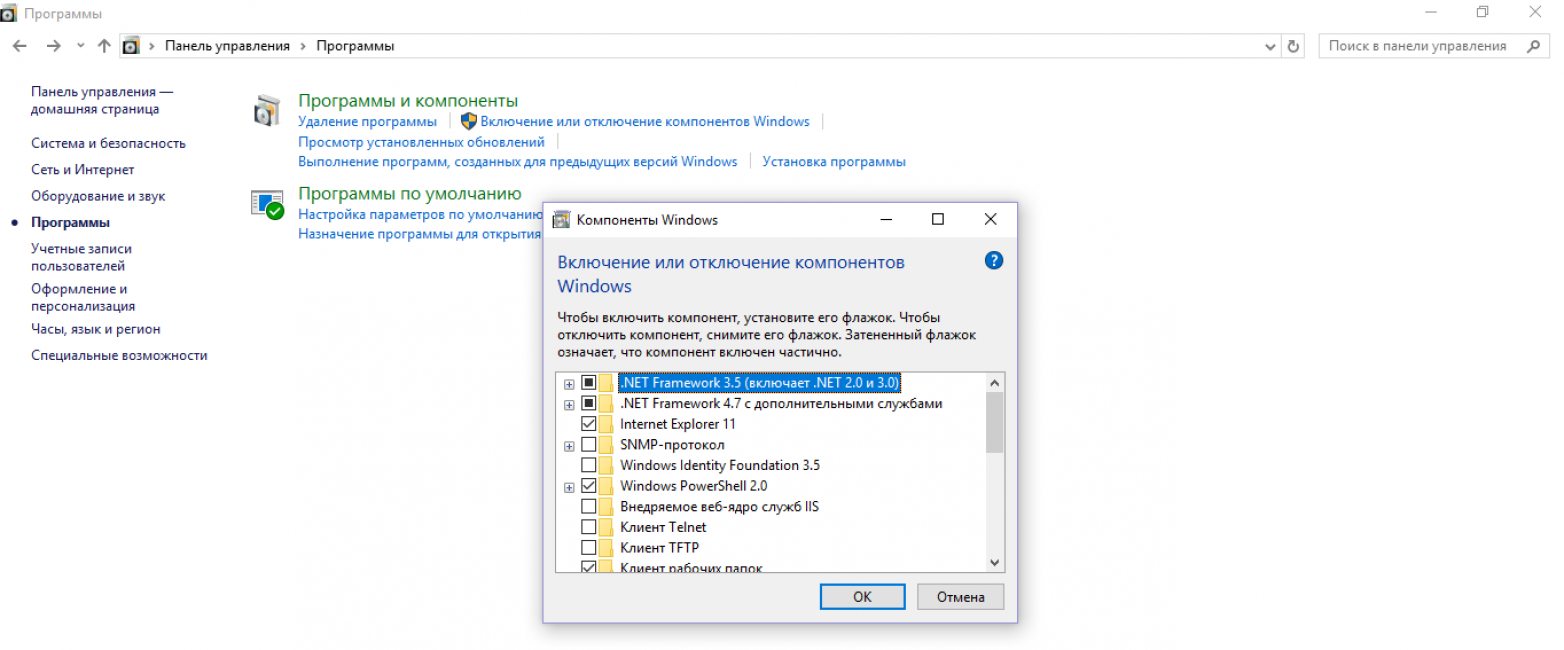Expand the SNMP-протокол tree node
The height and width of the screenshot is (650, 1564).
tap(569, 445)
